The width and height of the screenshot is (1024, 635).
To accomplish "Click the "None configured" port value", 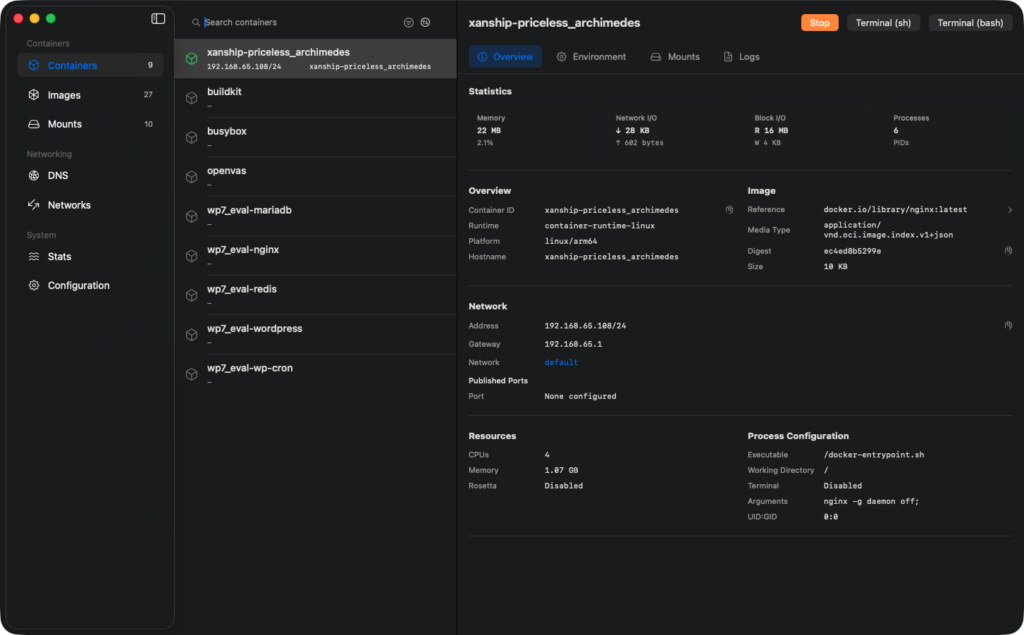I will 580,396.
